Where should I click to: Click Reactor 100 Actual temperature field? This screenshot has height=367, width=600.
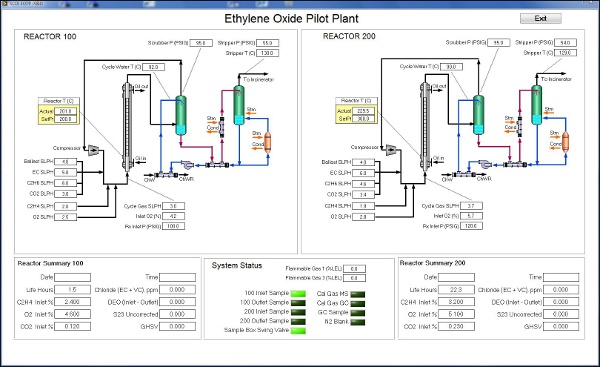tap(65, 111)
